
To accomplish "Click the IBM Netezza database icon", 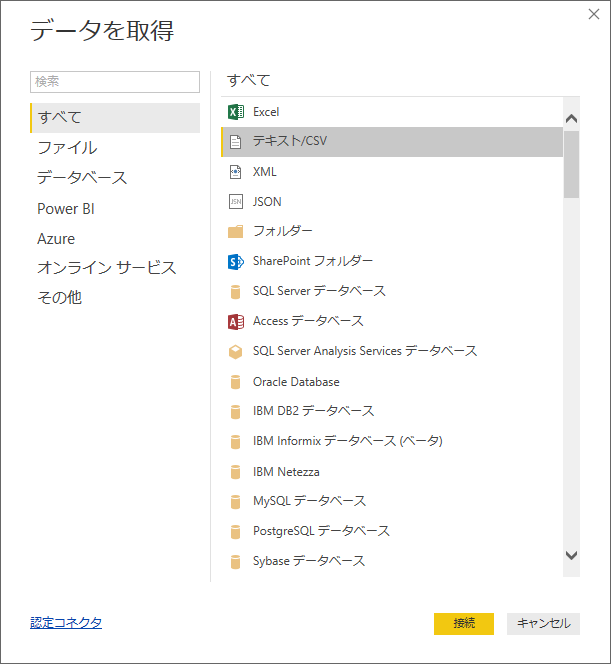I will 235,471.
